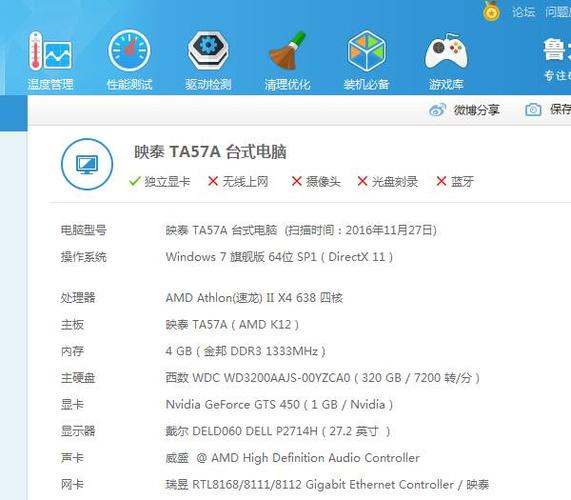
Task: Select the 无线上网 feature label
Action: click(x=245, y=181)
